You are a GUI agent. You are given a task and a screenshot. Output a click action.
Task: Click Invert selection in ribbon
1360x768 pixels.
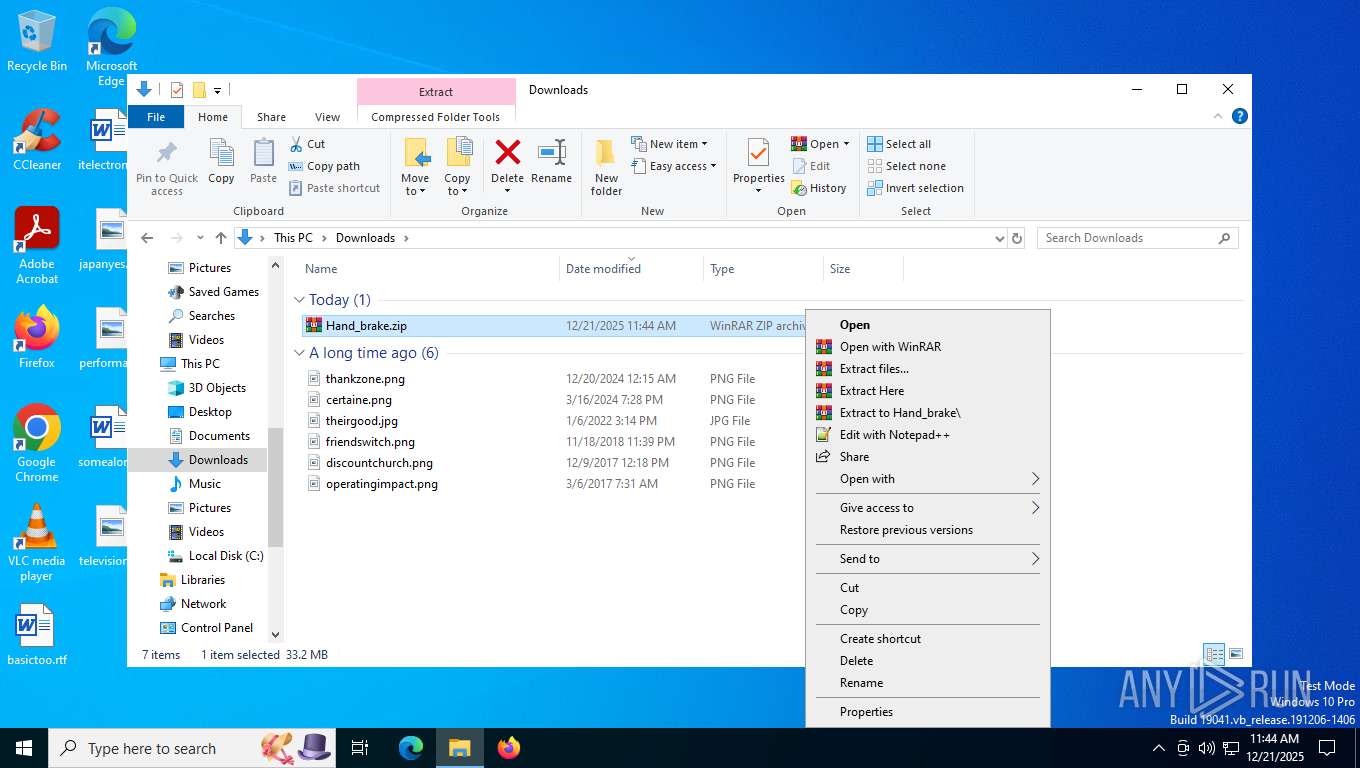tap(915, 188)
